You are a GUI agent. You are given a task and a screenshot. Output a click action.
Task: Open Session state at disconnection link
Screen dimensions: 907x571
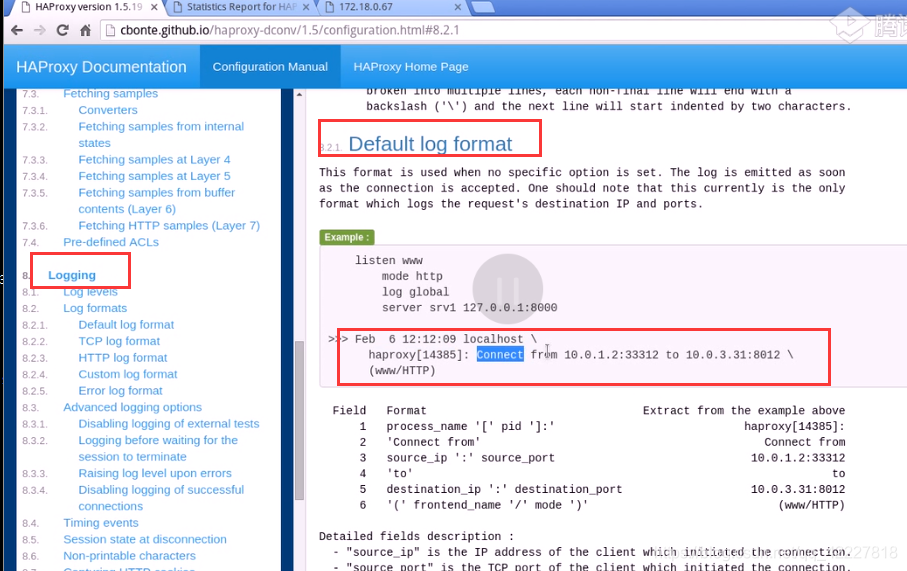[145, 539]
